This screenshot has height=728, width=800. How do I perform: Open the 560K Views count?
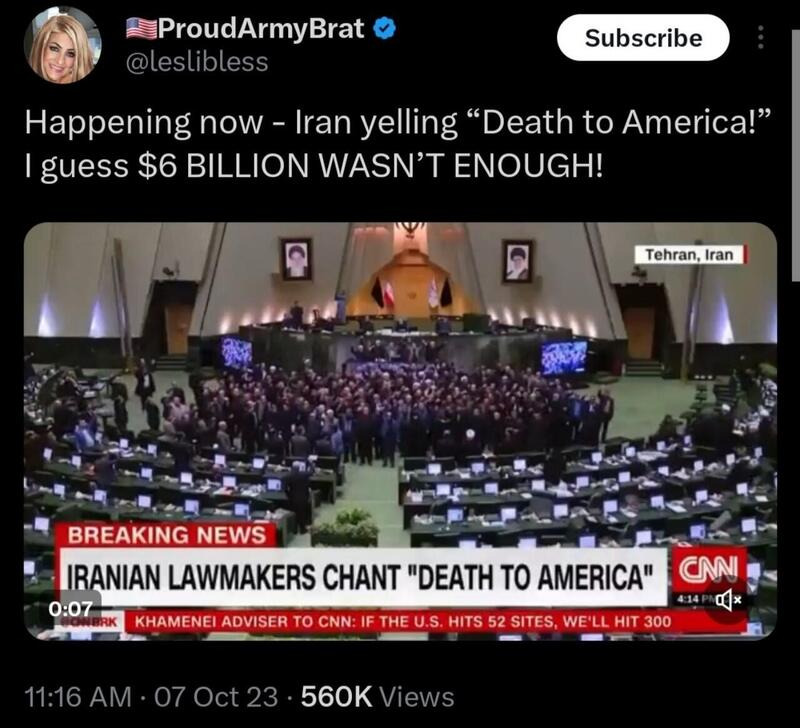[378, 697]
